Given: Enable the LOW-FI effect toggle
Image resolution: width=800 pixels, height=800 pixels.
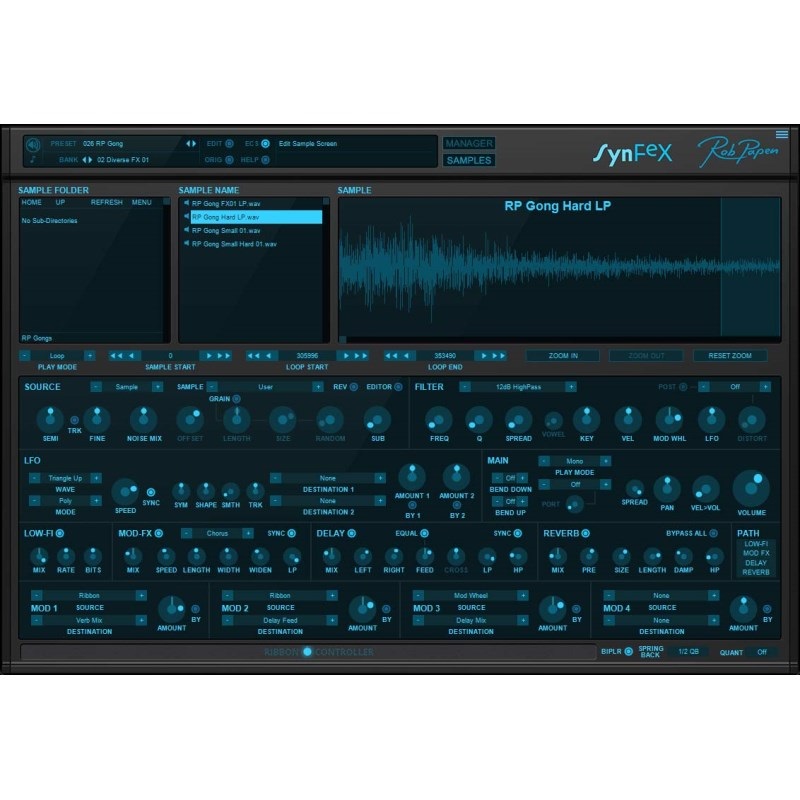Looking at the screenshot, I should click(x=60, y=533).
